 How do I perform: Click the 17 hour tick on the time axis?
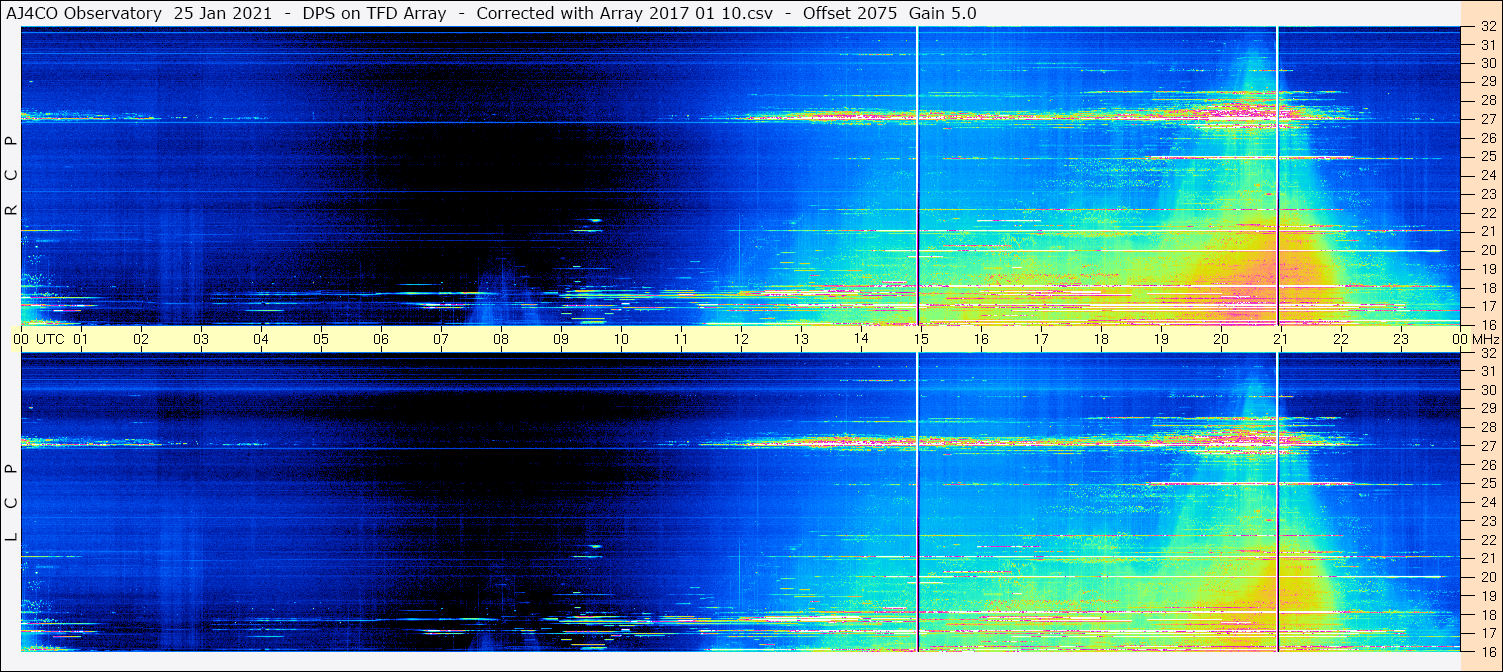coord(1041,339)
